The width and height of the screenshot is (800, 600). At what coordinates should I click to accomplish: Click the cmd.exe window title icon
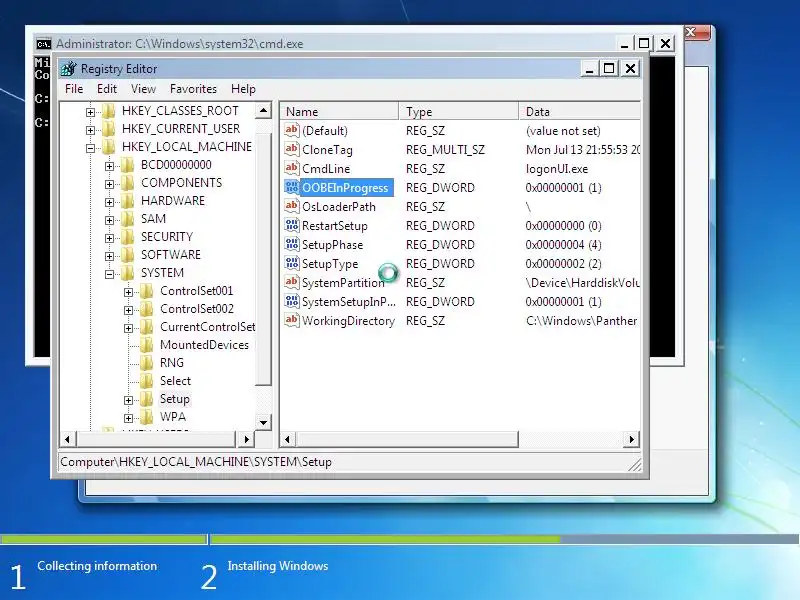[43, 44]
